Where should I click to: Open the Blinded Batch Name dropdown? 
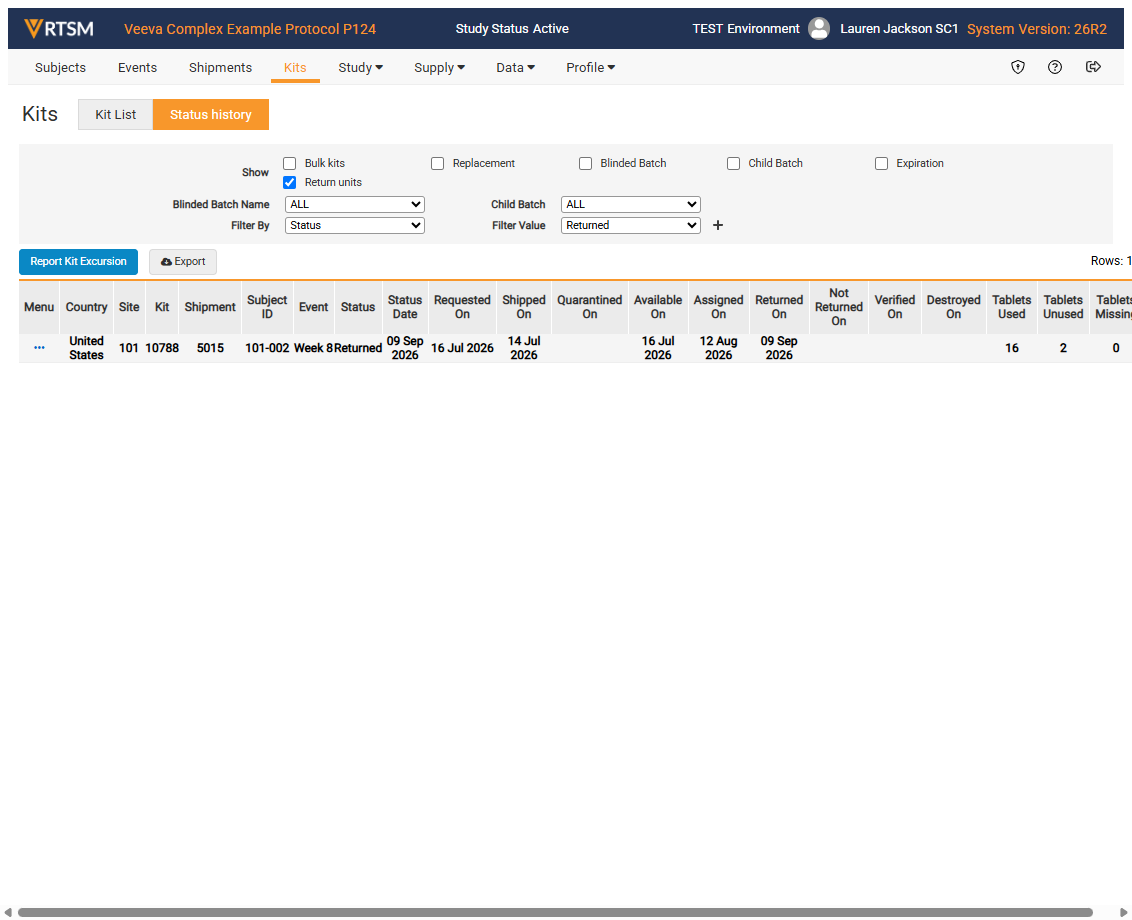click(354, 204)
